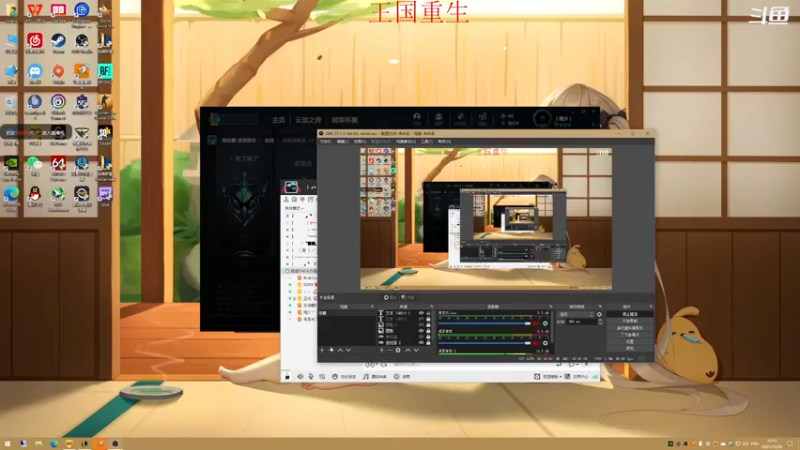Open Edge browser from taskbar

[x=54, y=444]
